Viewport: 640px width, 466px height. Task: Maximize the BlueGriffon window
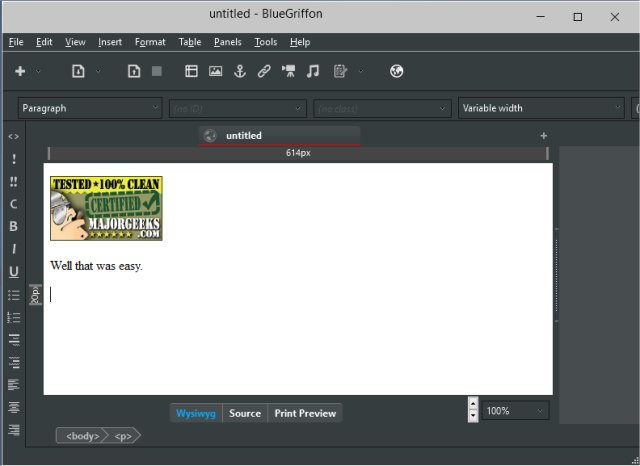(578, 17)
